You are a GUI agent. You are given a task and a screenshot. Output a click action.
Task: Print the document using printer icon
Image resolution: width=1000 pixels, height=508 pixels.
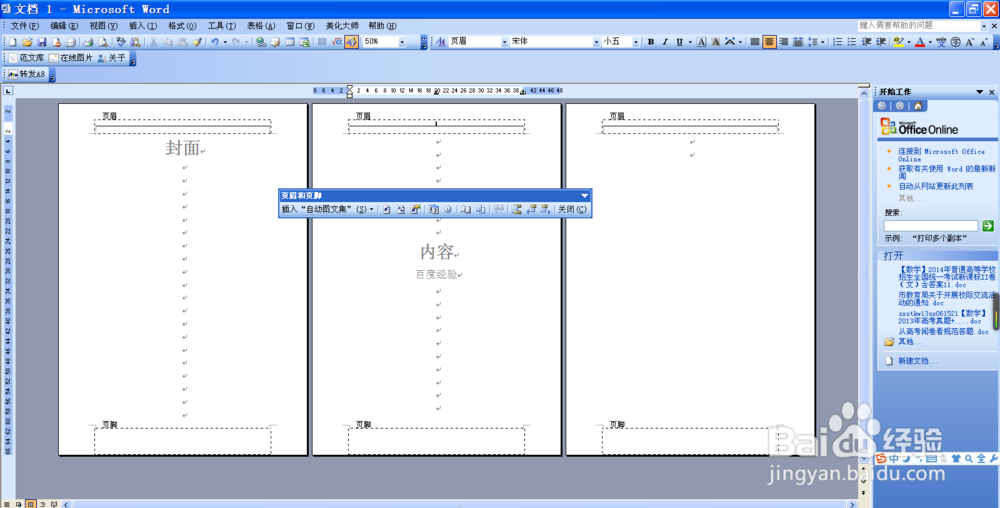88,42
